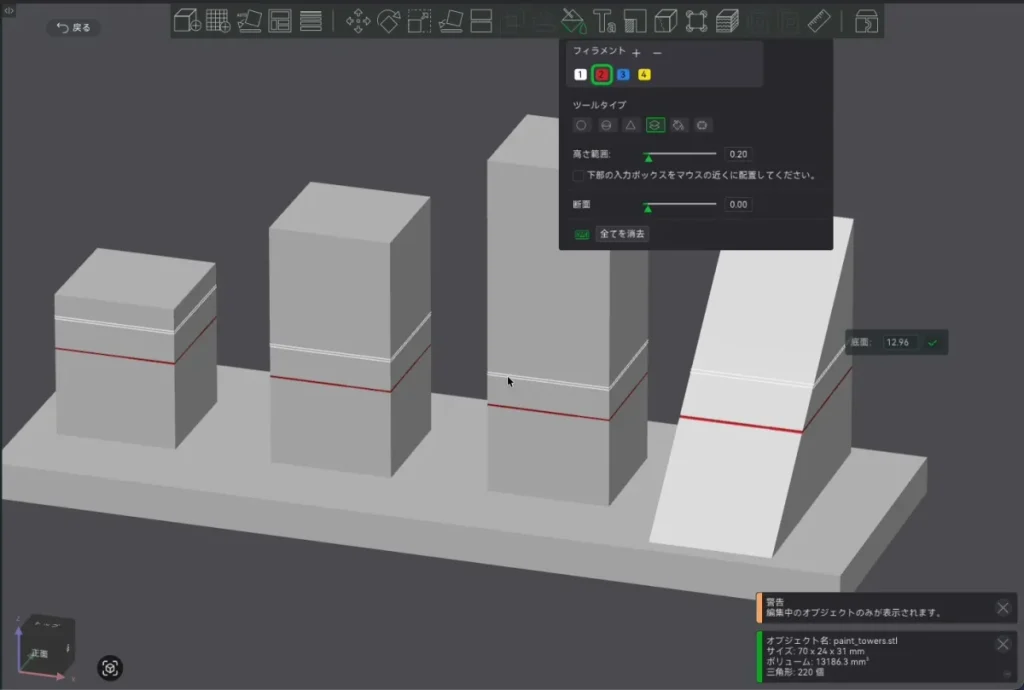Open the assembly view icon
This screenshot has height=690, width=1024.
click(x=866, y=21)
